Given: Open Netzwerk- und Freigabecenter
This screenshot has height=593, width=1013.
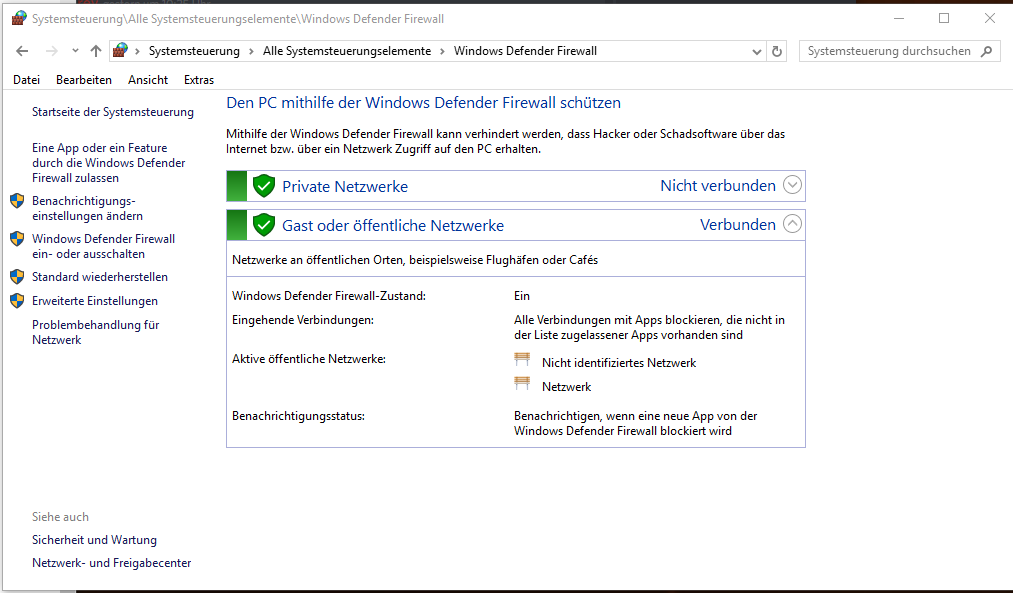Looking at the screenshot, I should (x=111, y=562).
